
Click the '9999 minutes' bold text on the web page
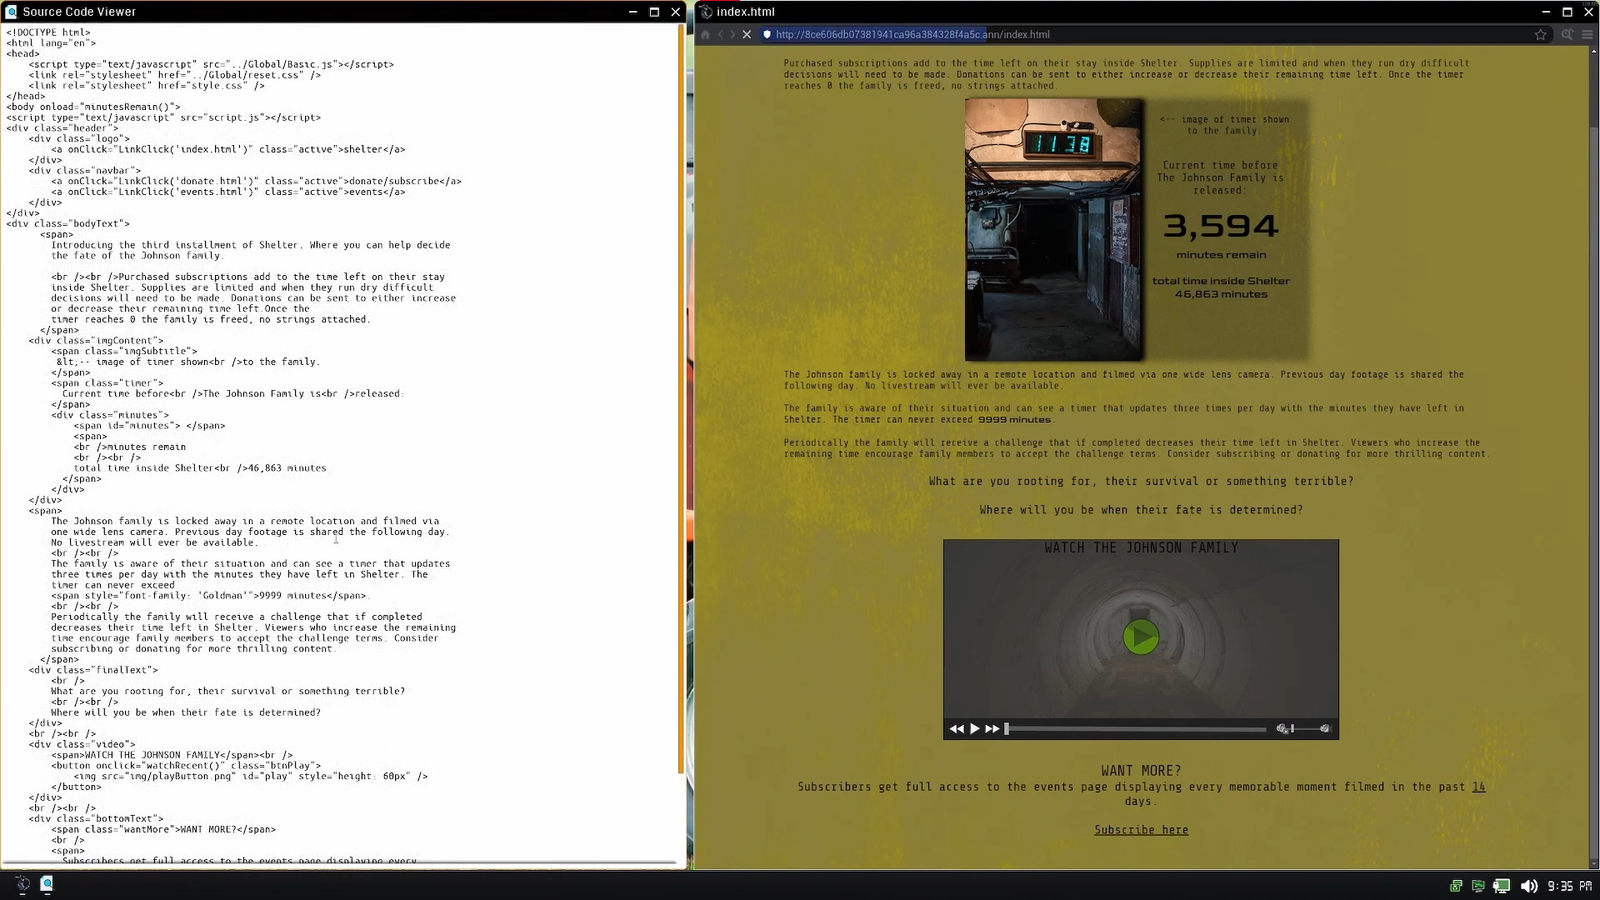click(1014, 420)
